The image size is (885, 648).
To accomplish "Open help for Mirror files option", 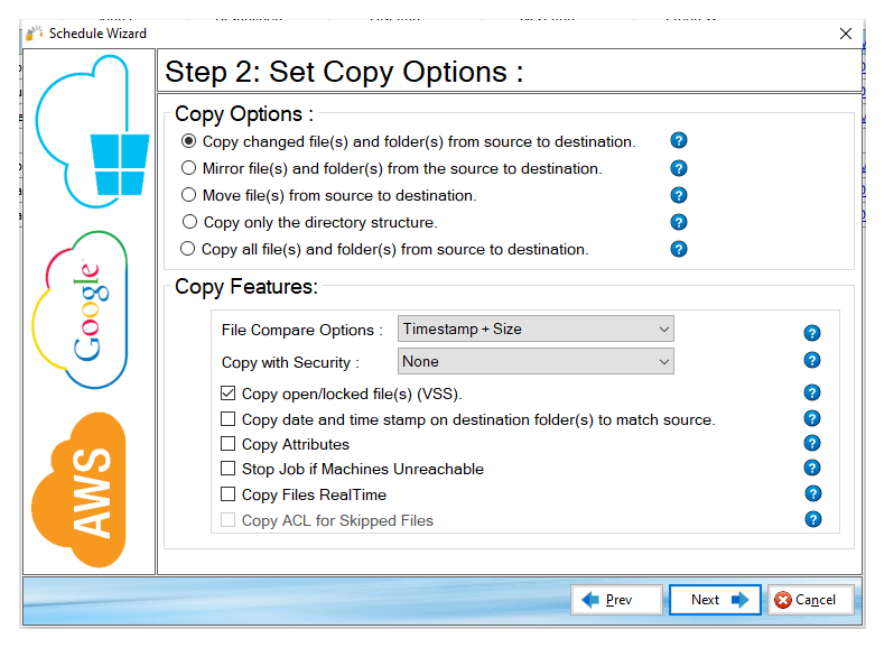I will point(678,168).
